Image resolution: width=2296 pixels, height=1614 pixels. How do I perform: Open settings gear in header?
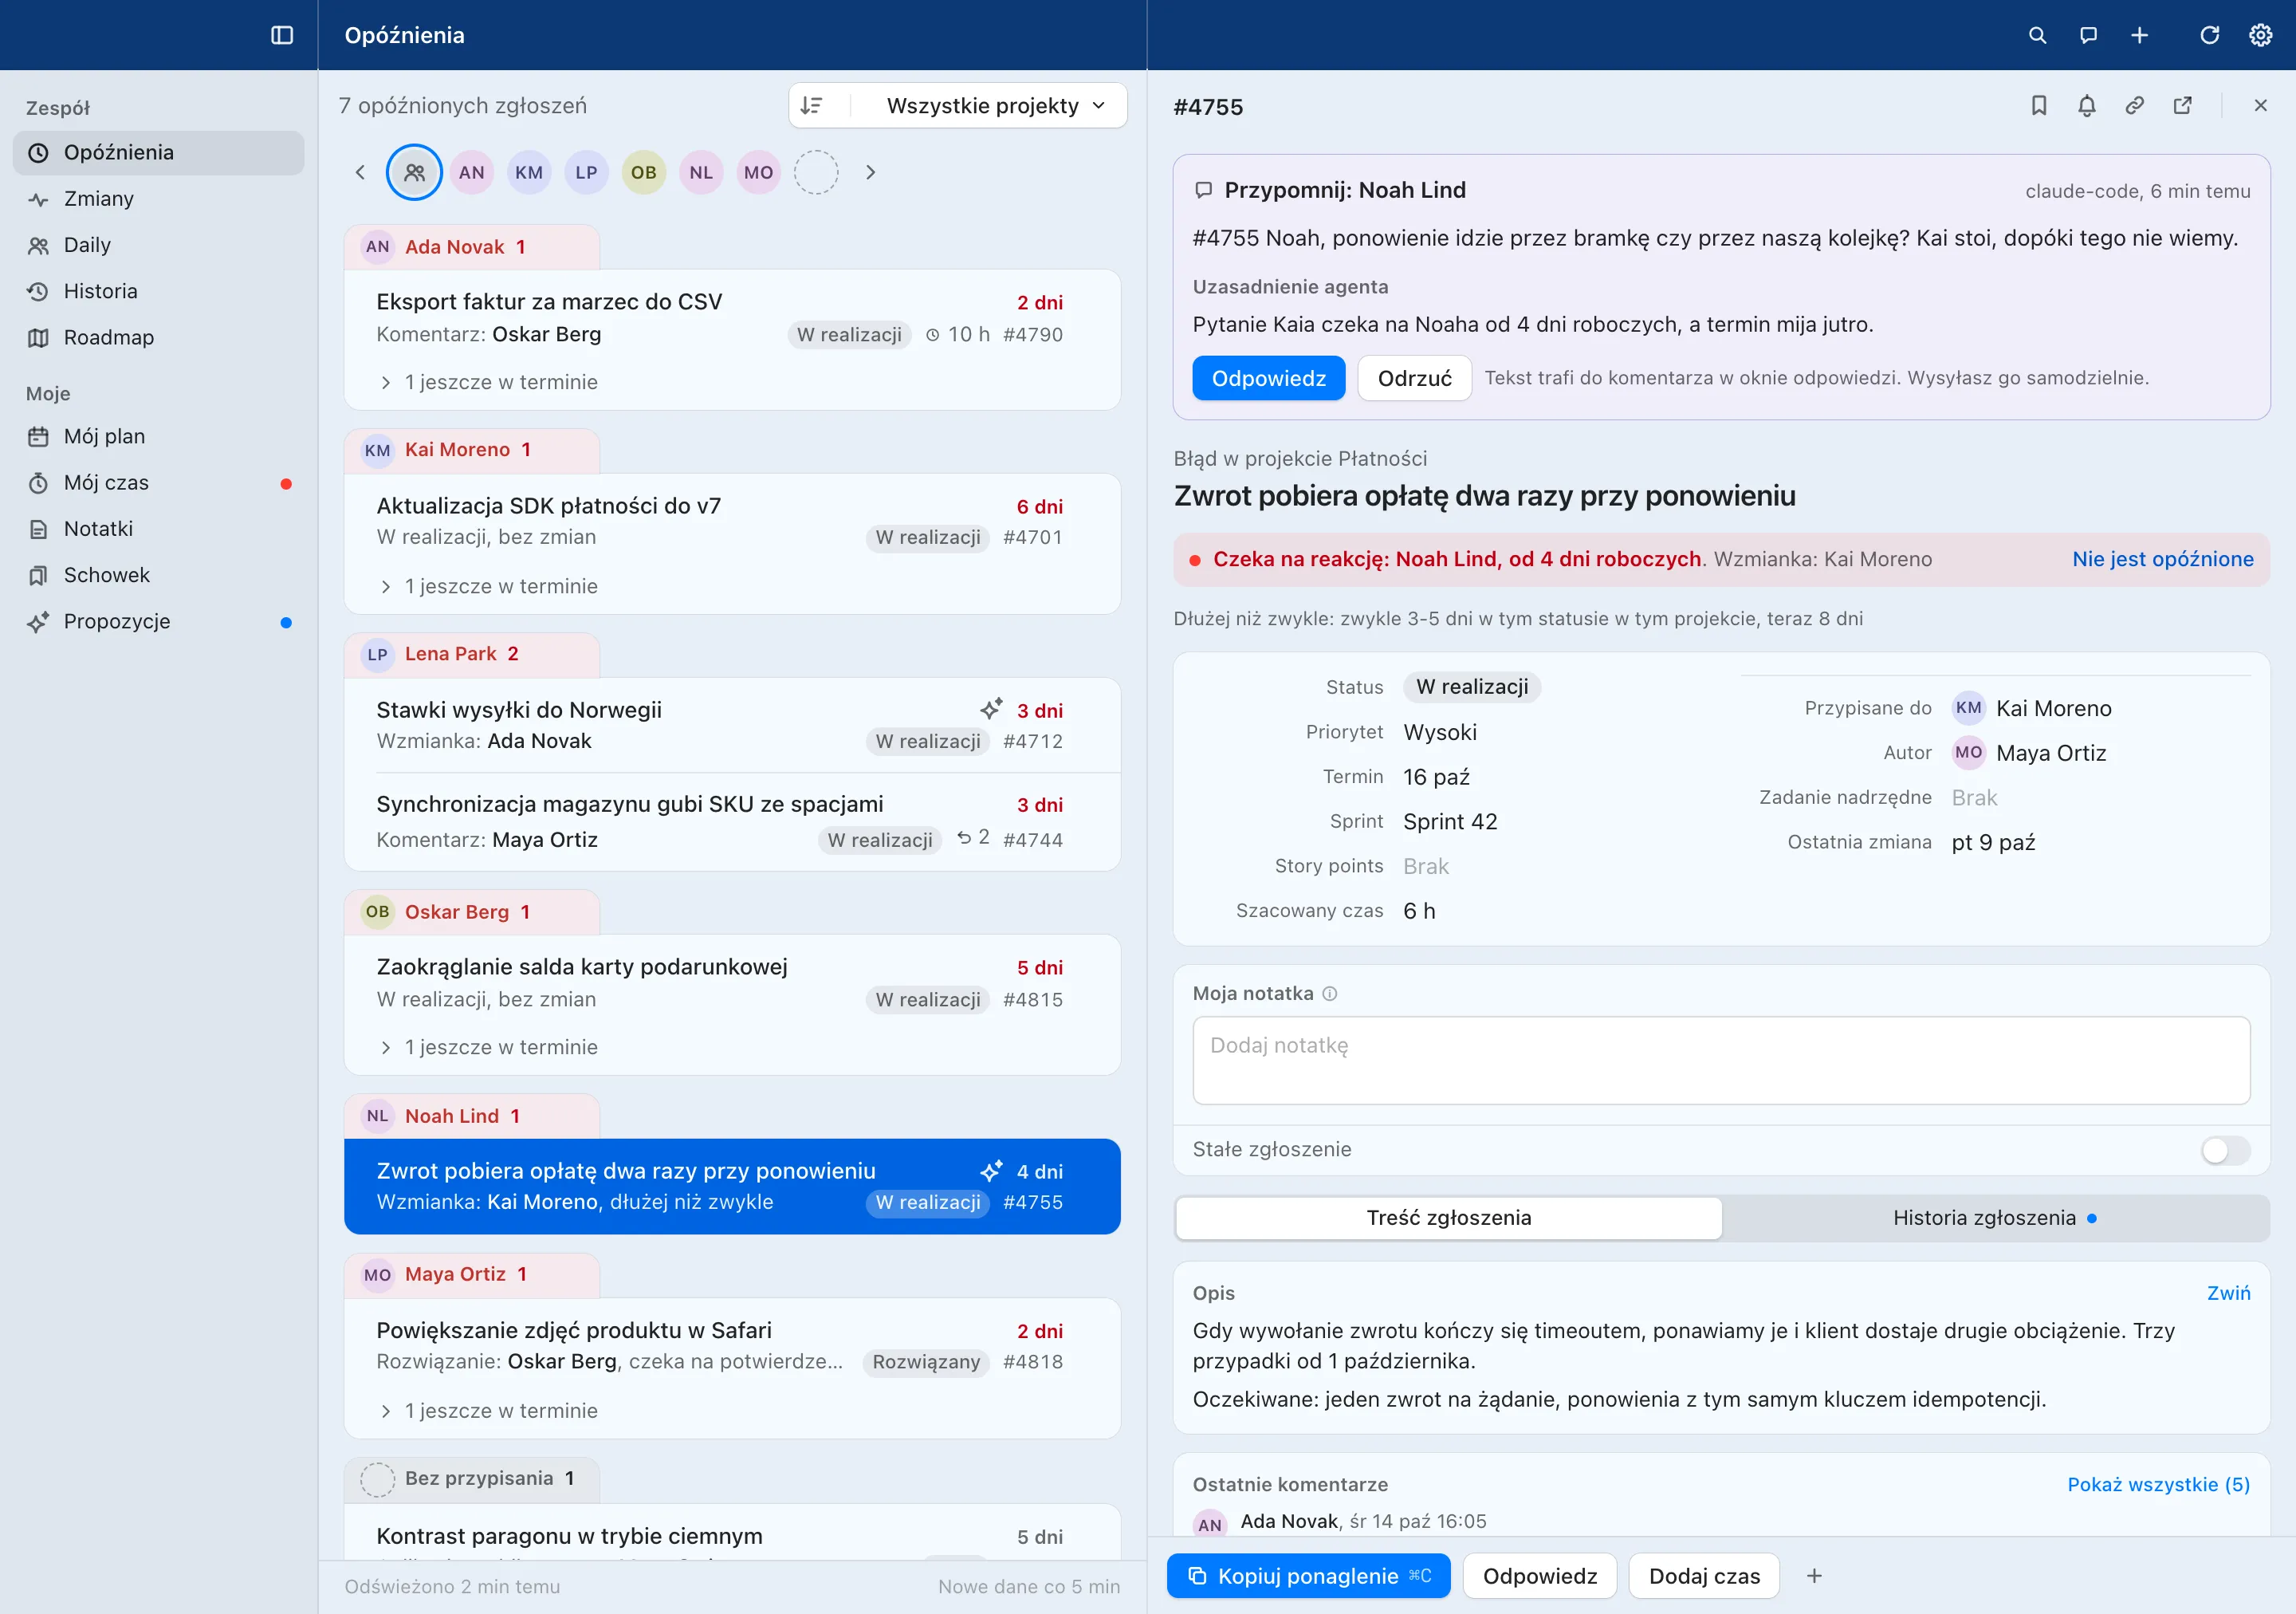(2260, 35)
